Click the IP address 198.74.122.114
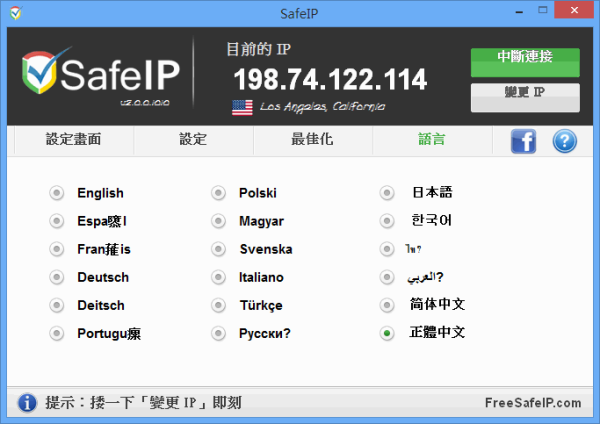This screenshot has width=600, height=424. coord(330,80)
